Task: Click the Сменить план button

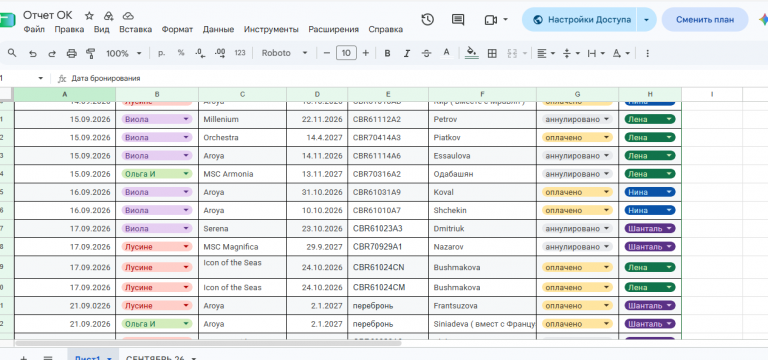Action: (705, 20)
